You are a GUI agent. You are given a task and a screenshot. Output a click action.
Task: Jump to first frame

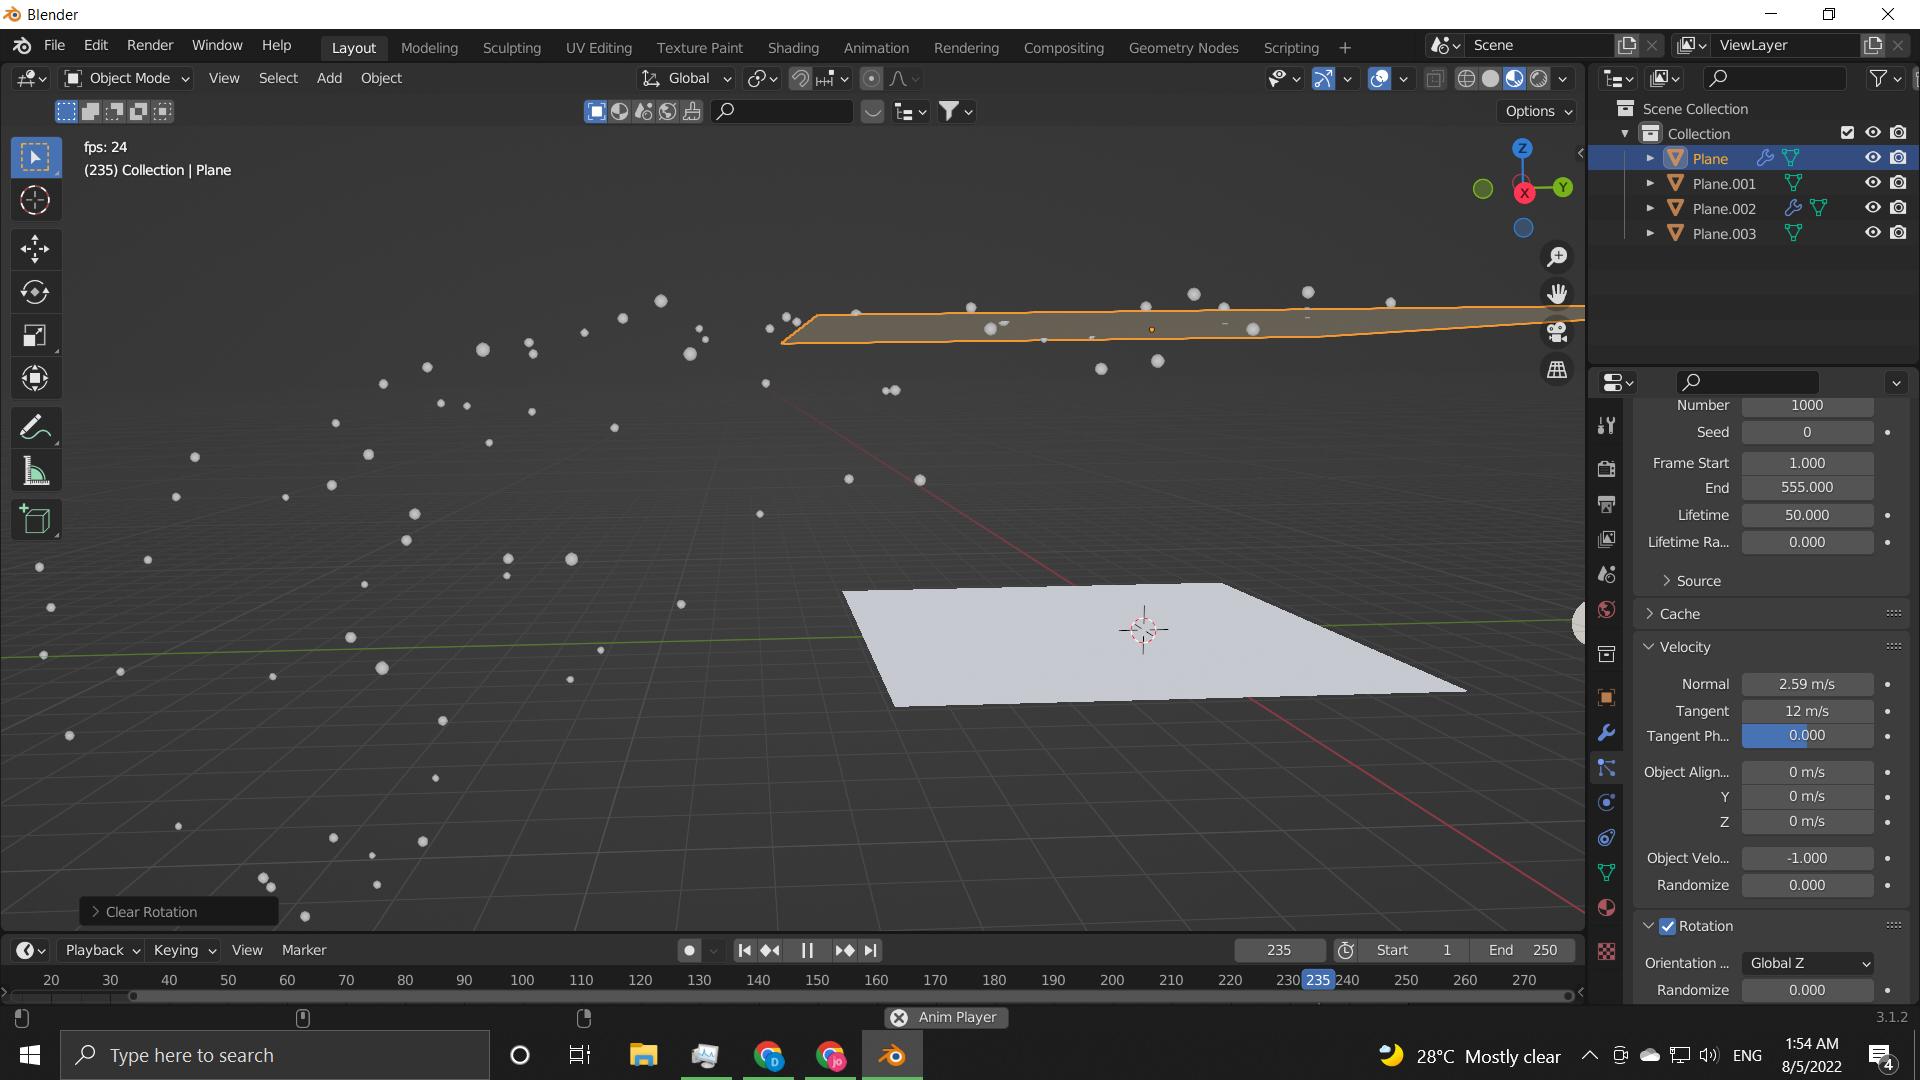pos(745,951)
